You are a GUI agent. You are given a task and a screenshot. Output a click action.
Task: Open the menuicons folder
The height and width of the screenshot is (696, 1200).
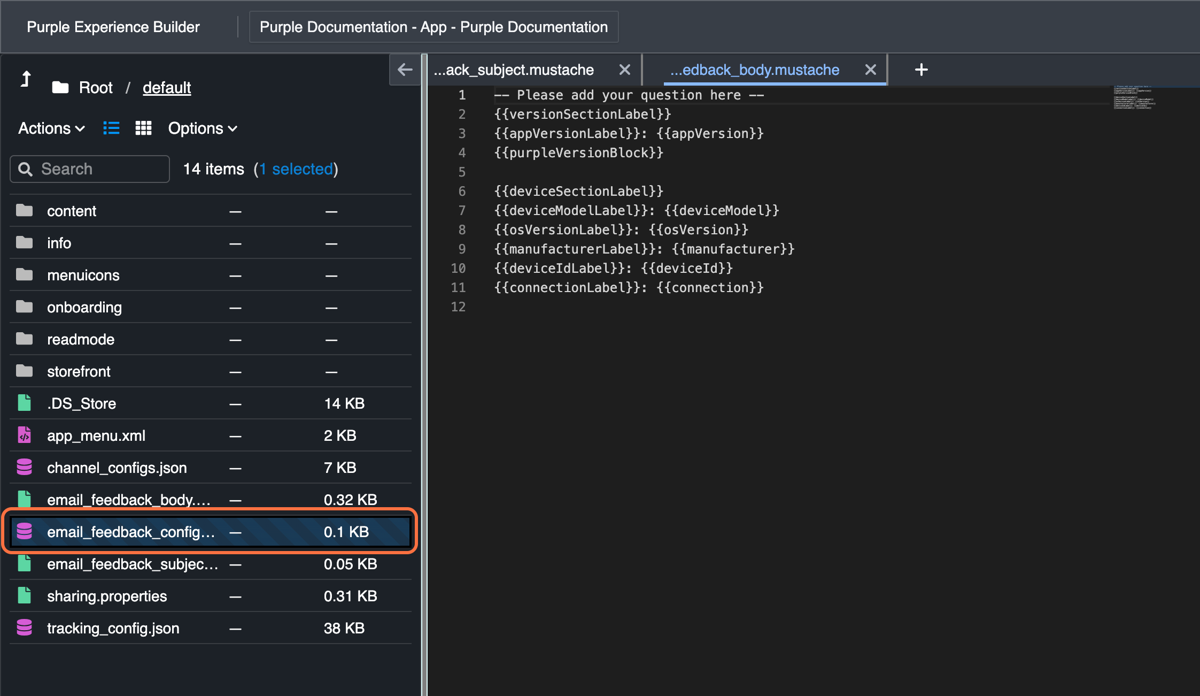pyautogui.click(x=83, y=275)
